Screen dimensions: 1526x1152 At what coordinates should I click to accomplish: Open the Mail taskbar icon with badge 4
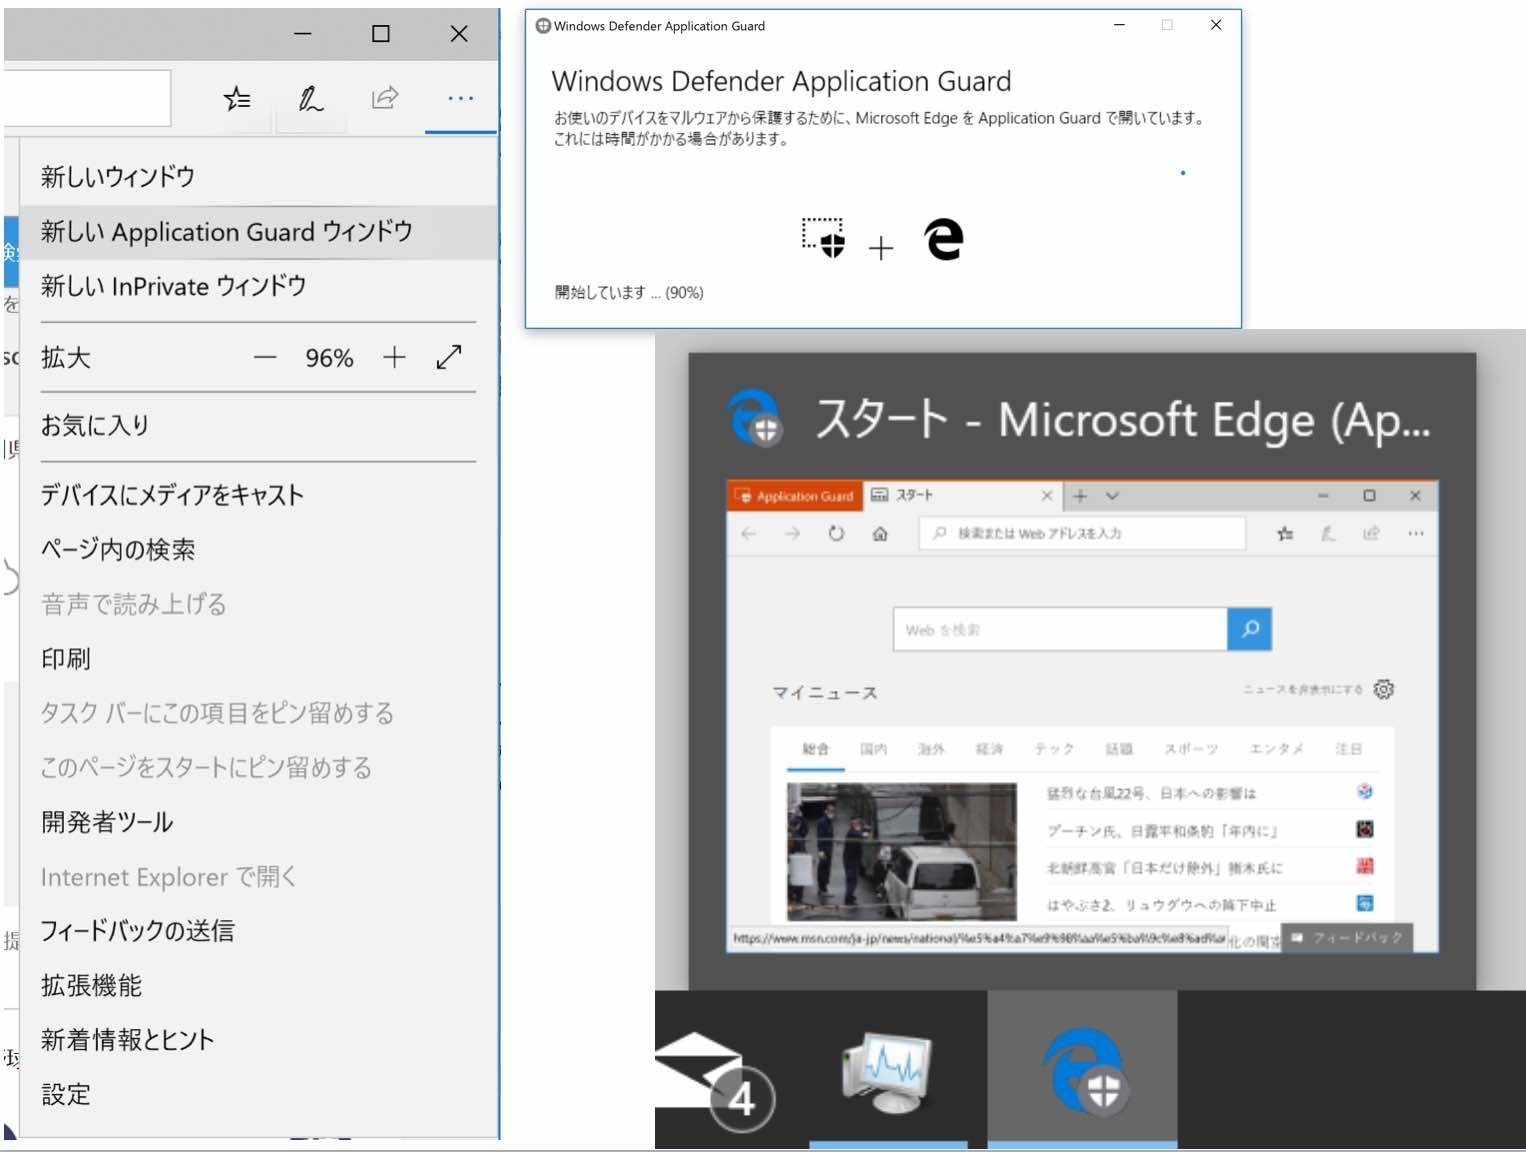coord(715,1080)
